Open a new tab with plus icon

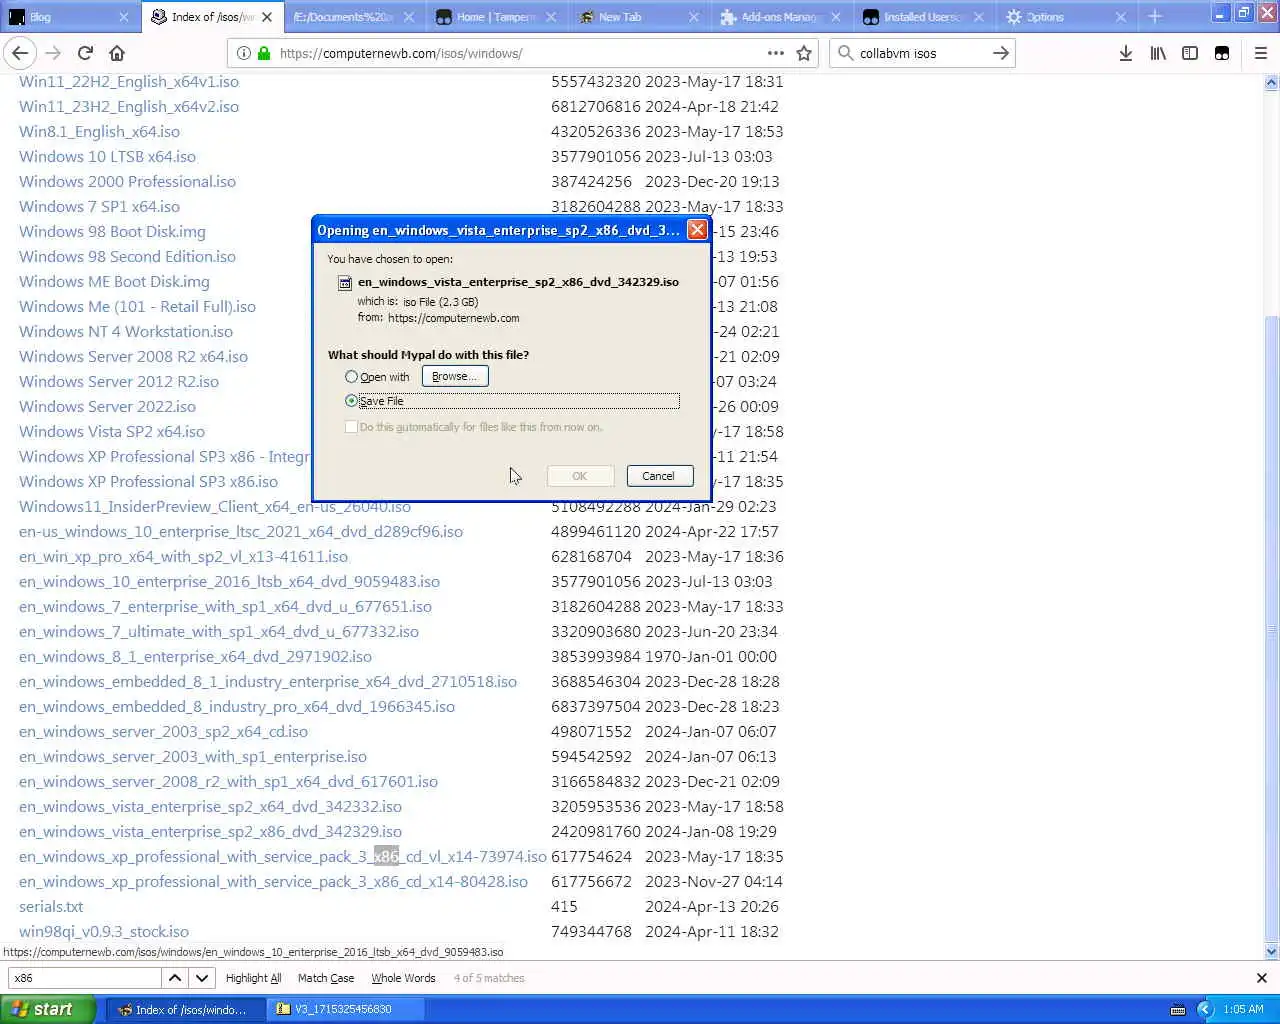click(x=1155, y=16)
